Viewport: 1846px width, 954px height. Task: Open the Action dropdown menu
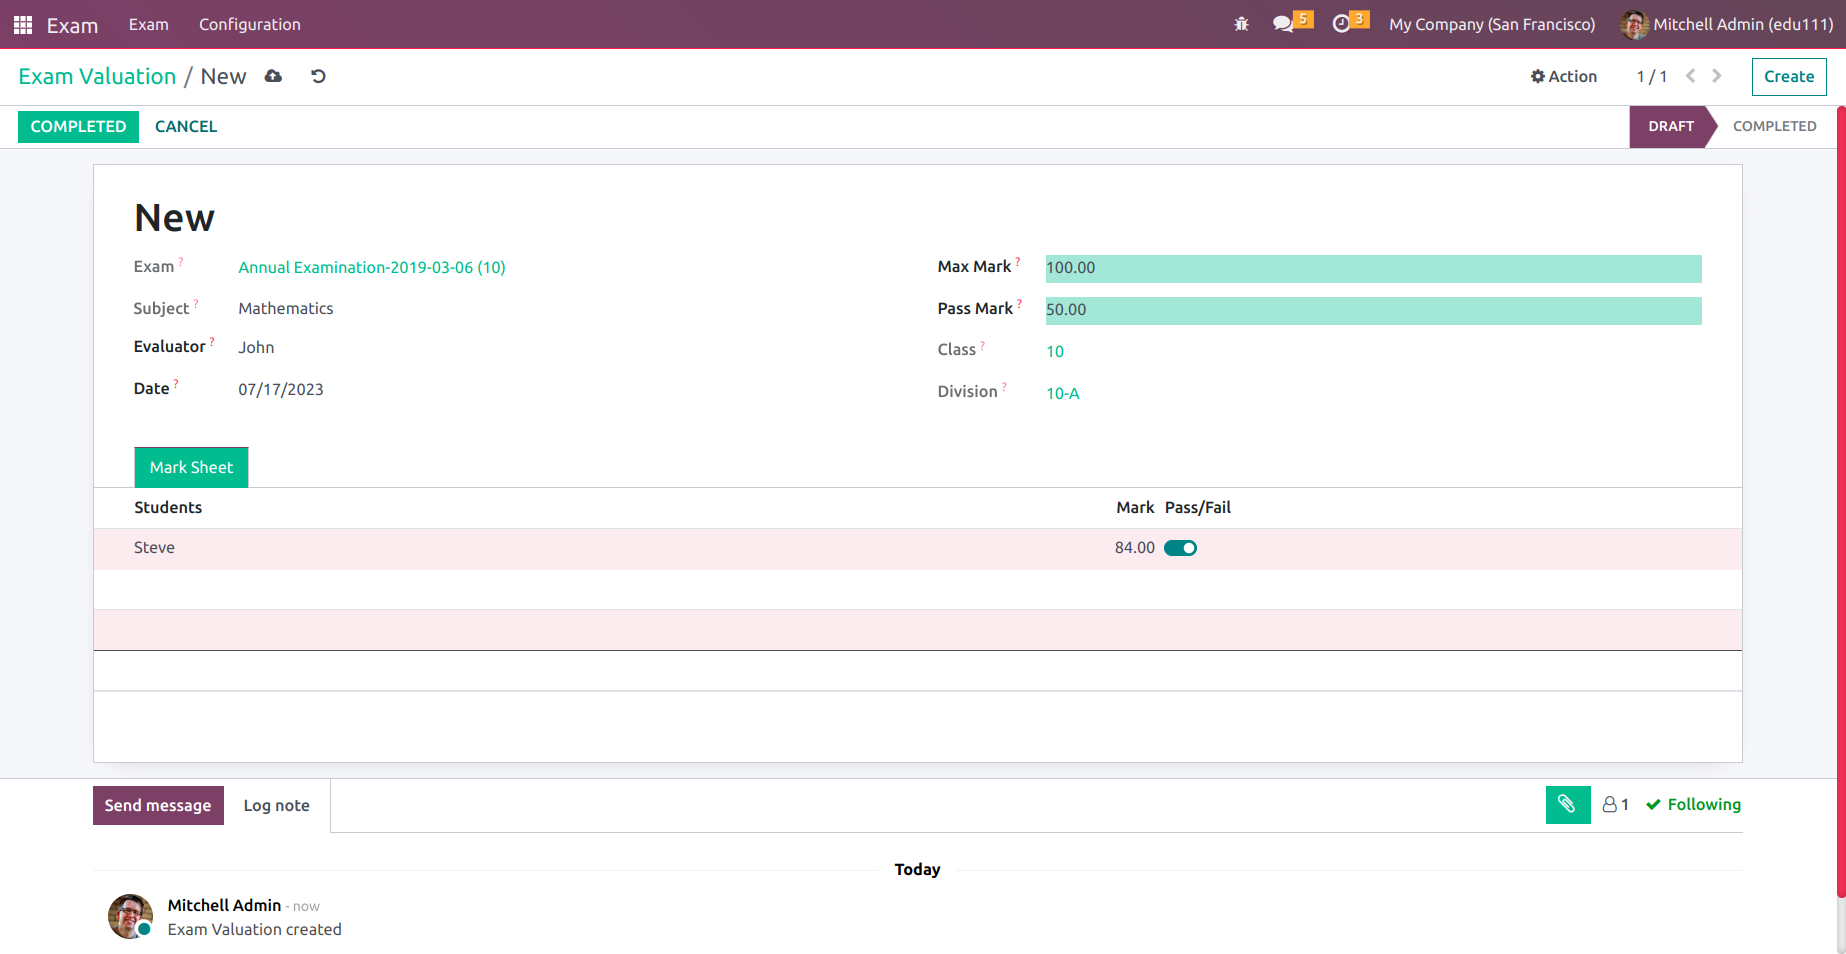click(x=1564, y=77)
